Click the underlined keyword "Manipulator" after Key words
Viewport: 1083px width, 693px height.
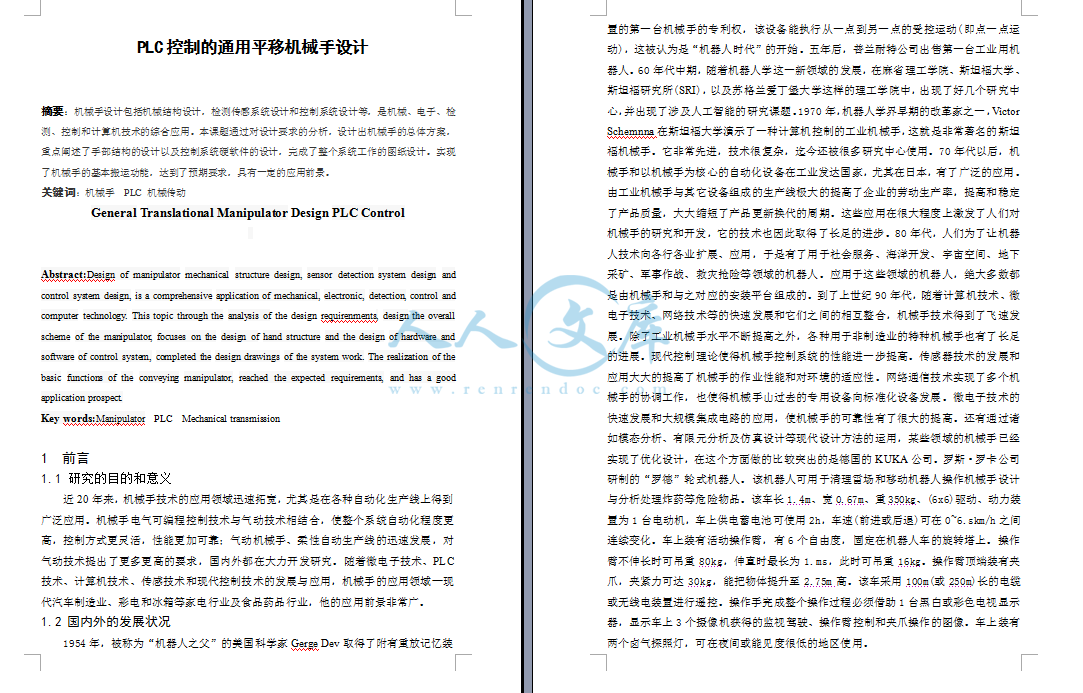(120, 419)
